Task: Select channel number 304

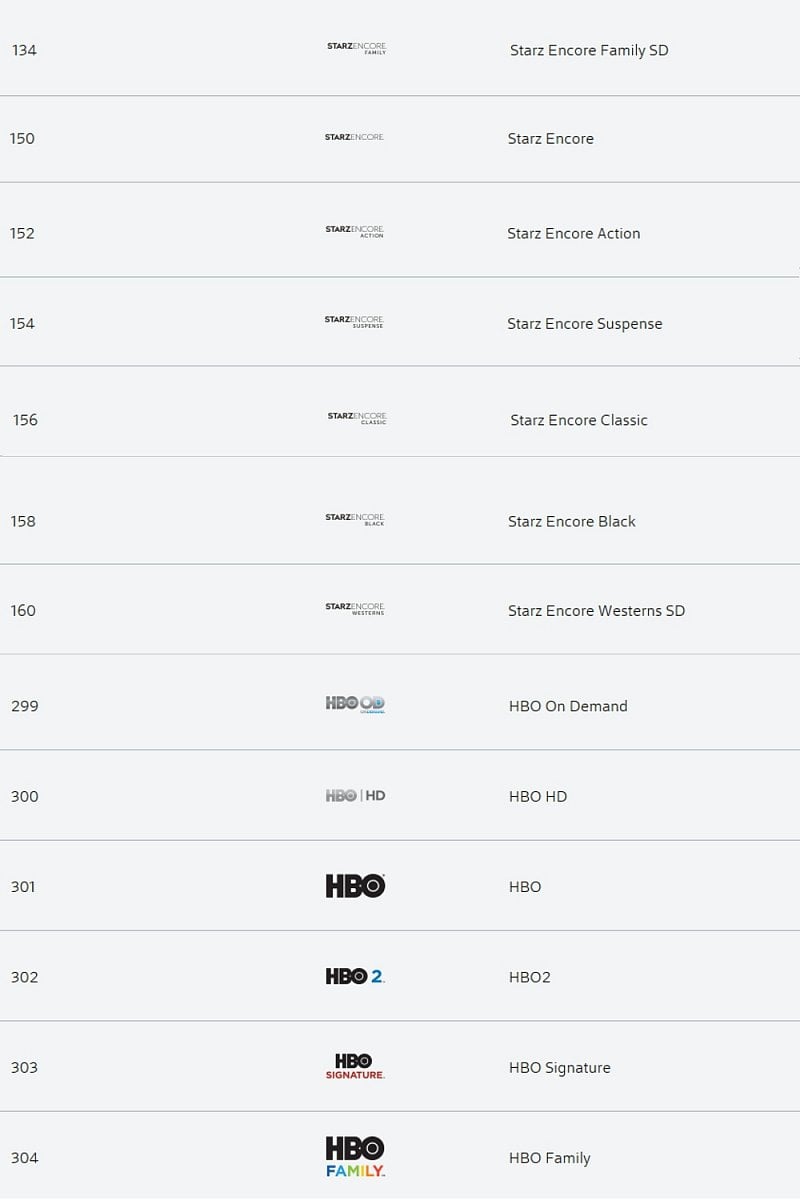Action: pyautogui.click(x=25, y=1158)
